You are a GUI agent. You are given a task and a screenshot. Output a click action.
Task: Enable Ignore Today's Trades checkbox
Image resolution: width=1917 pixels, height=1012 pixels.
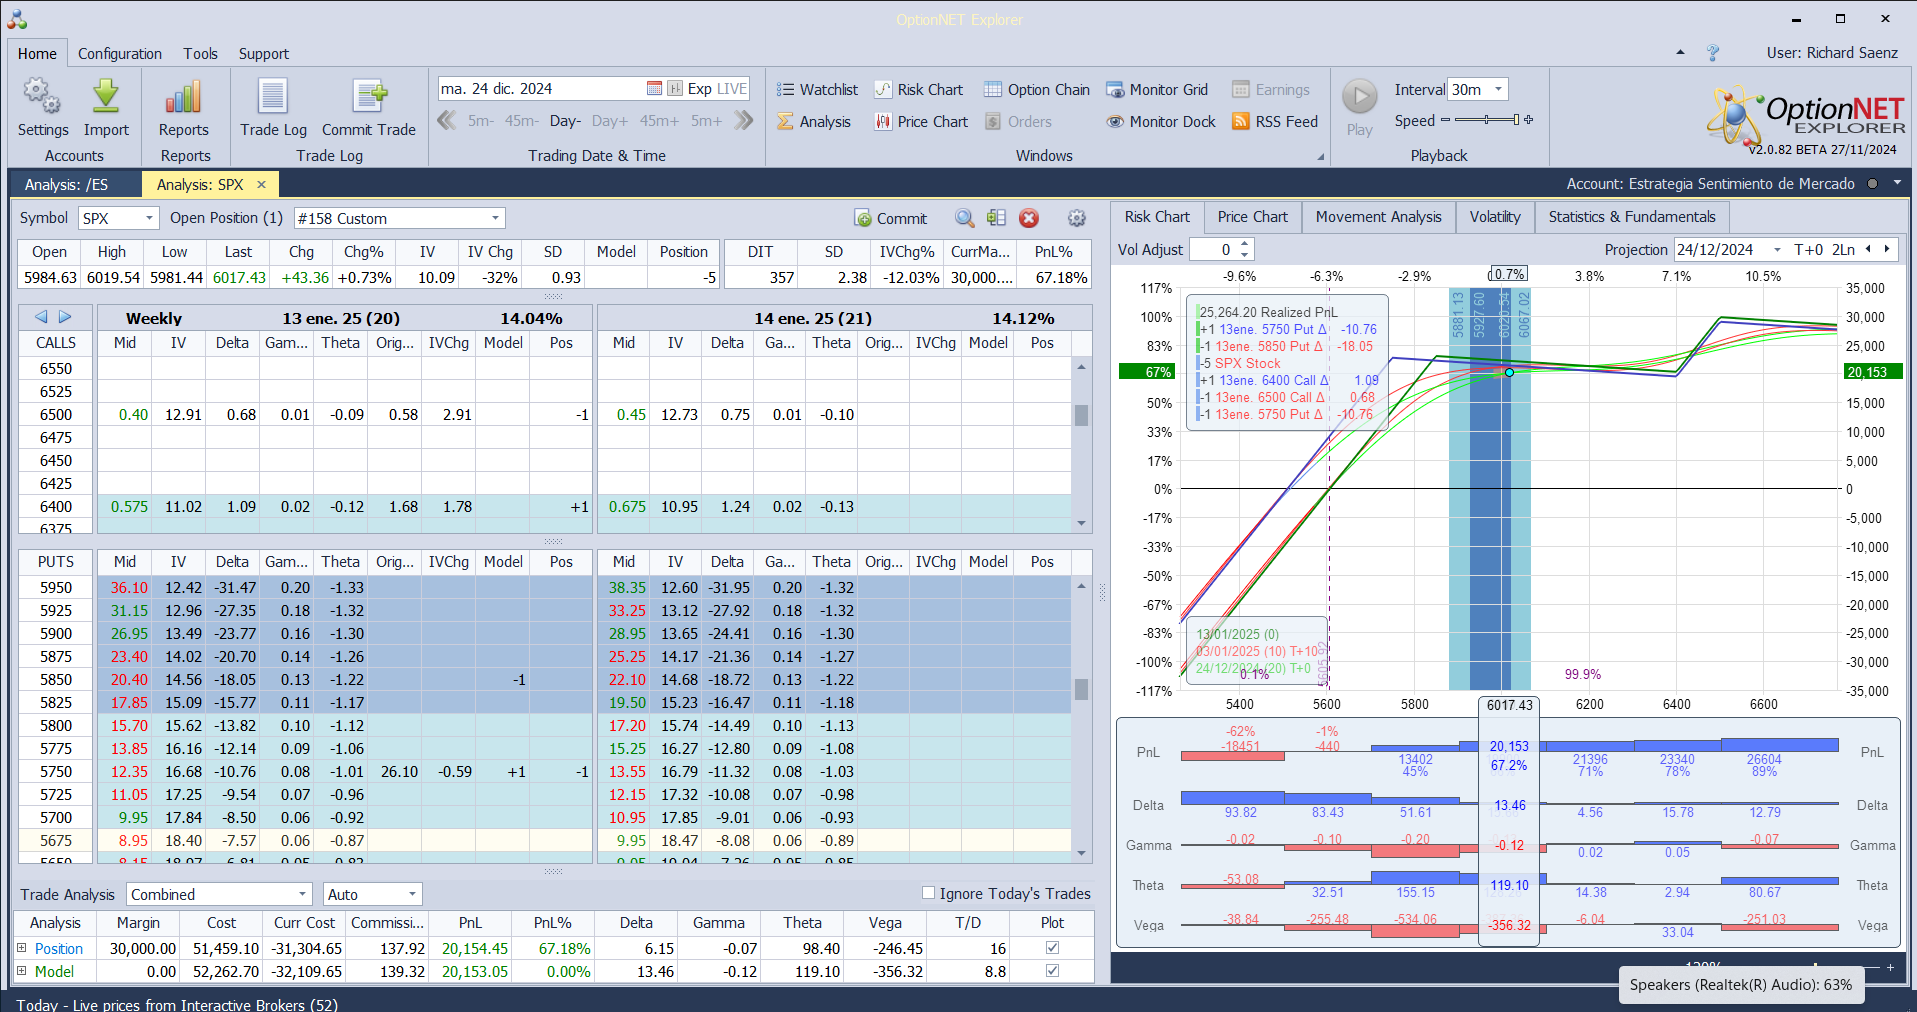[928, 893]
